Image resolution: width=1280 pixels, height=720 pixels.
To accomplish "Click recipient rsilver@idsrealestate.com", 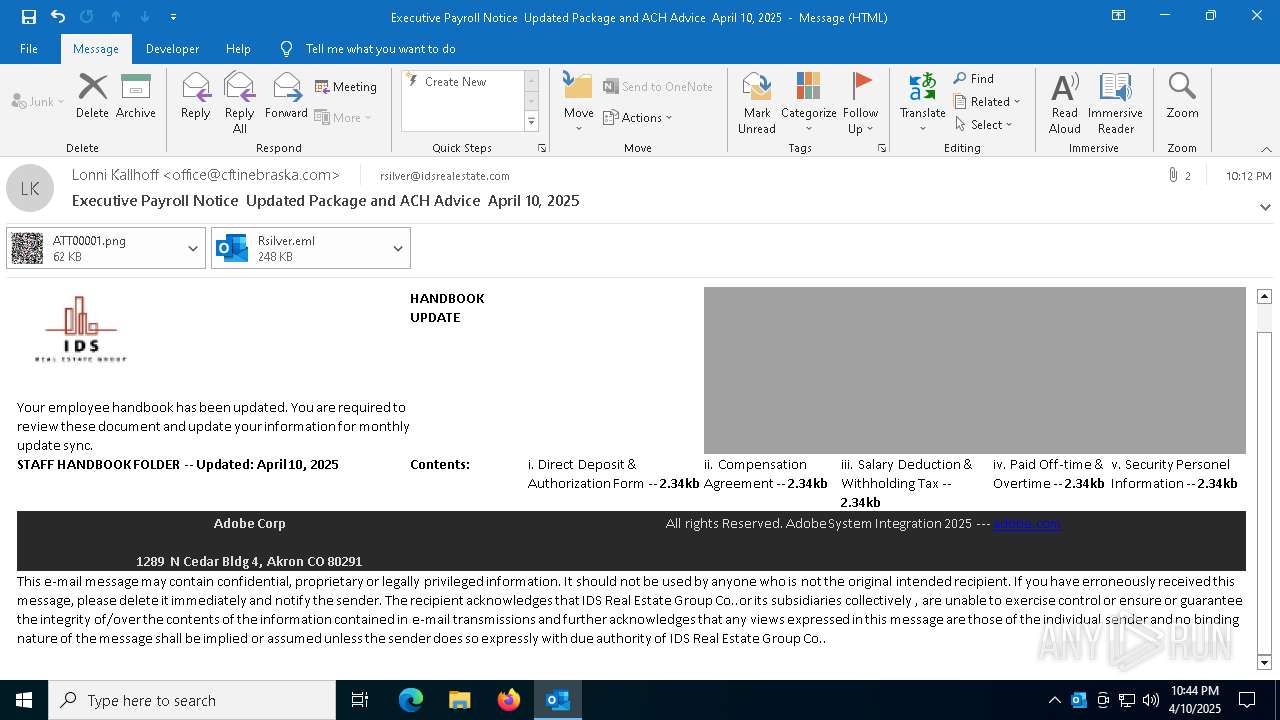I will (445, 176).
